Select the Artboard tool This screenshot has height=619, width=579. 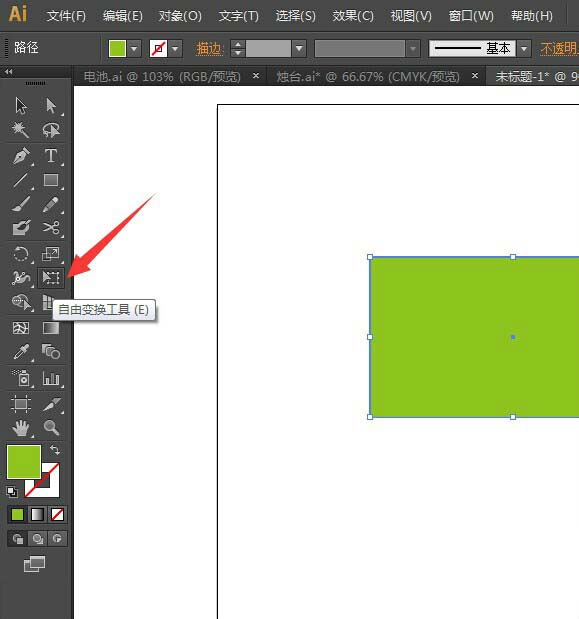coord(21,403)
